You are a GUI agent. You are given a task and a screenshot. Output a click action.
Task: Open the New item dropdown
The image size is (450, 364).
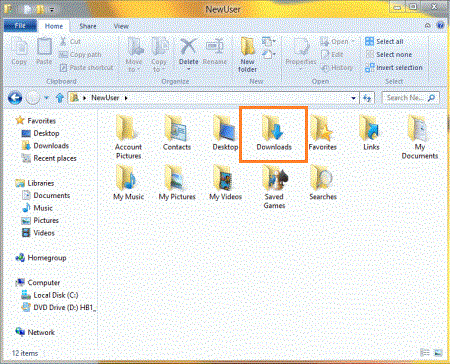[269, 41]
